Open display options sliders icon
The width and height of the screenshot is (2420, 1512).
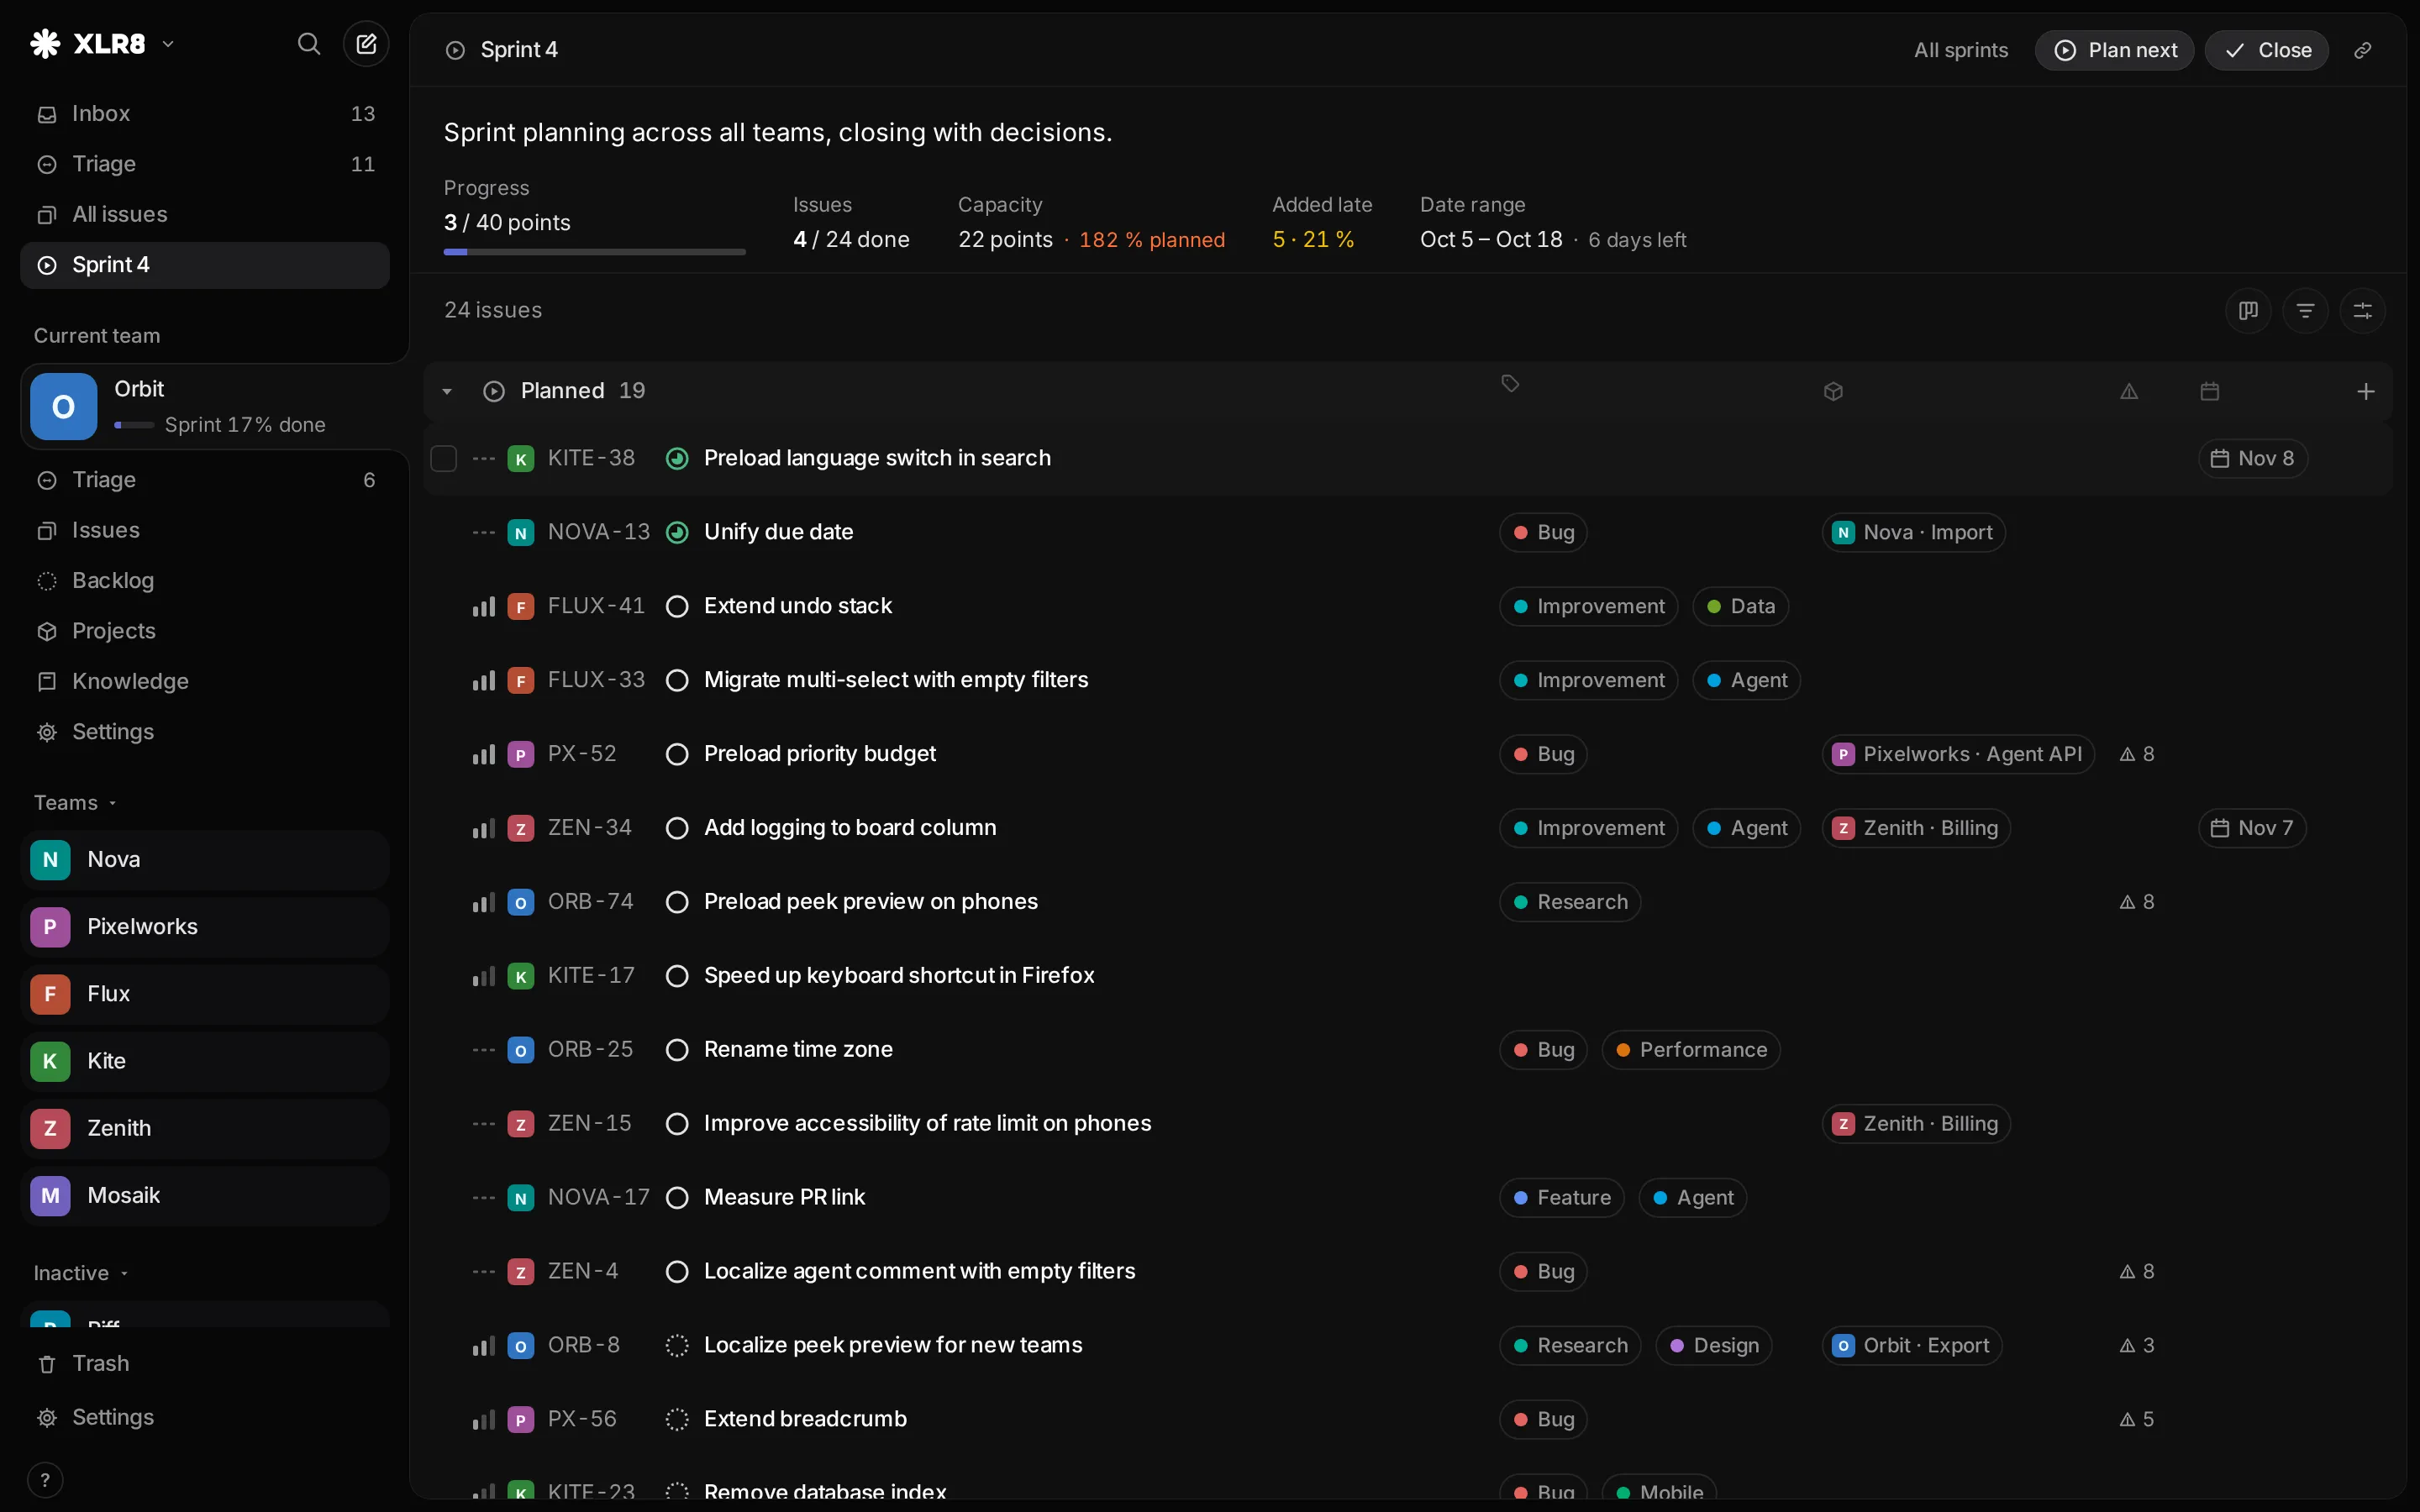pyautogui.click(x=2362, y=311)
